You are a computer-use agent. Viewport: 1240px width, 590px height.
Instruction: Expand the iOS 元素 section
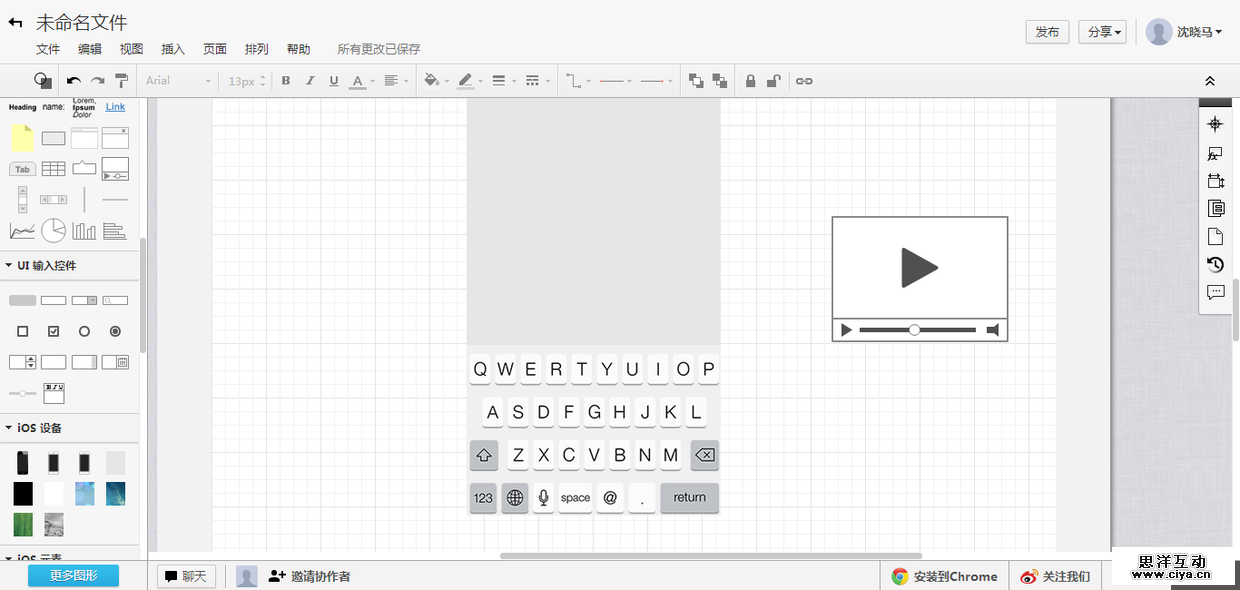click(x=40, y=557)
